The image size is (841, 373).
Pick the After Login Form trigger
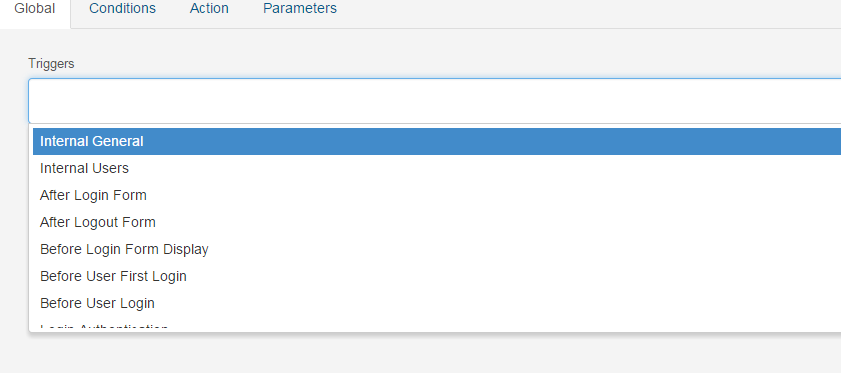pyautogui.click(x=437, y=195)
